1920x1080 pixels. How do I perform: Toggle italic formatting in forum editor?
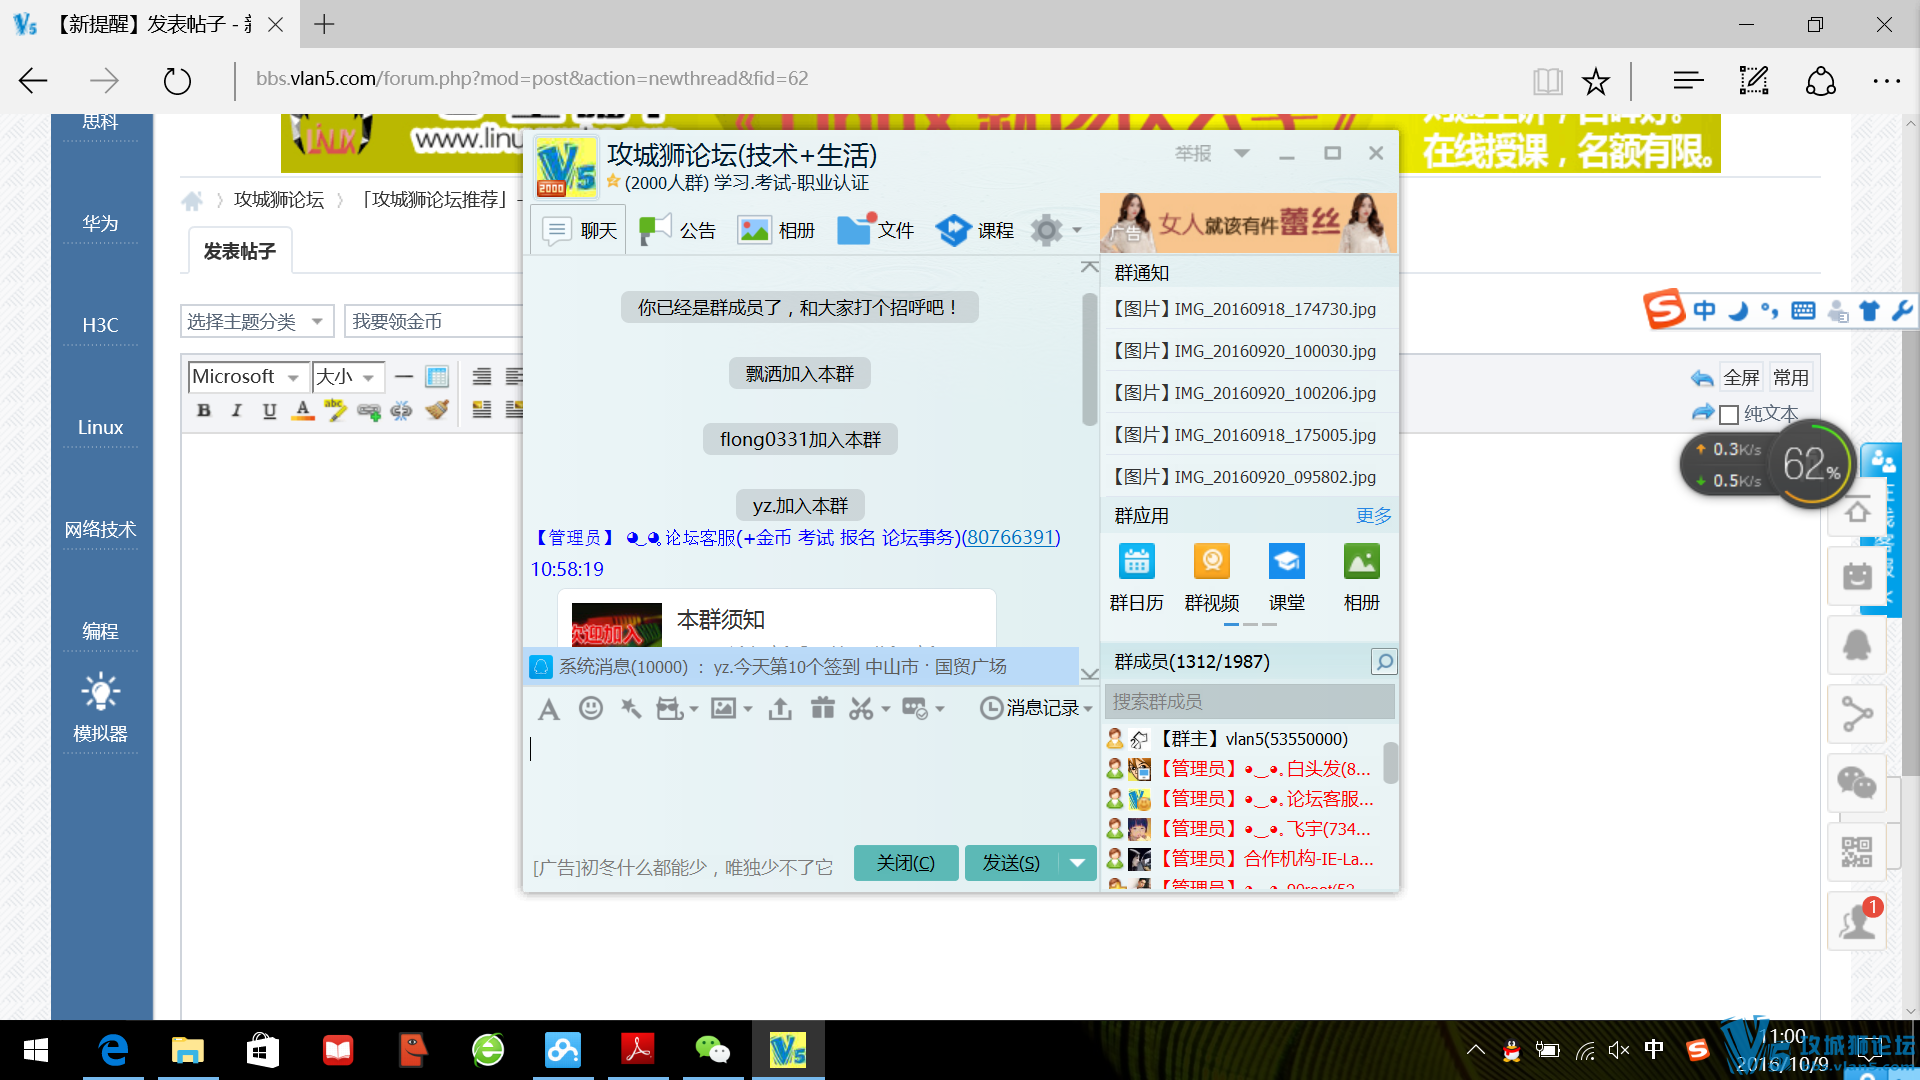[237, 410]
